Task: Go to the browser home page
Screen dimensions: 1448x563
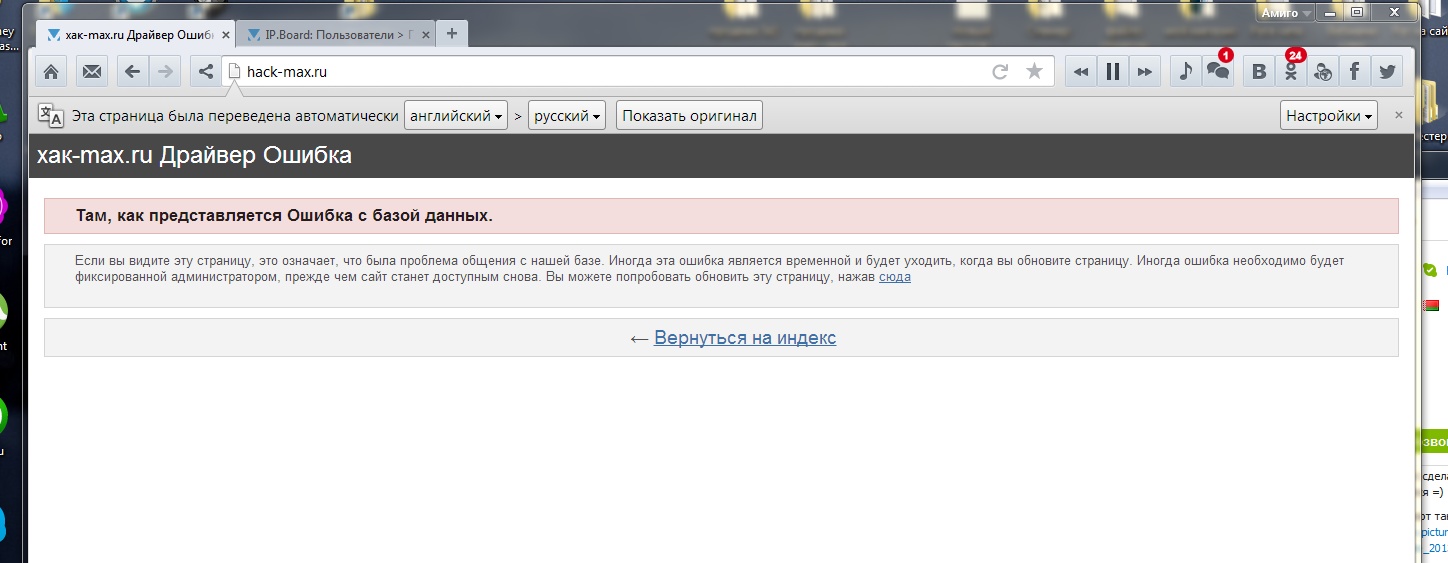Action: pyautogui.click(x=51, y=72)
